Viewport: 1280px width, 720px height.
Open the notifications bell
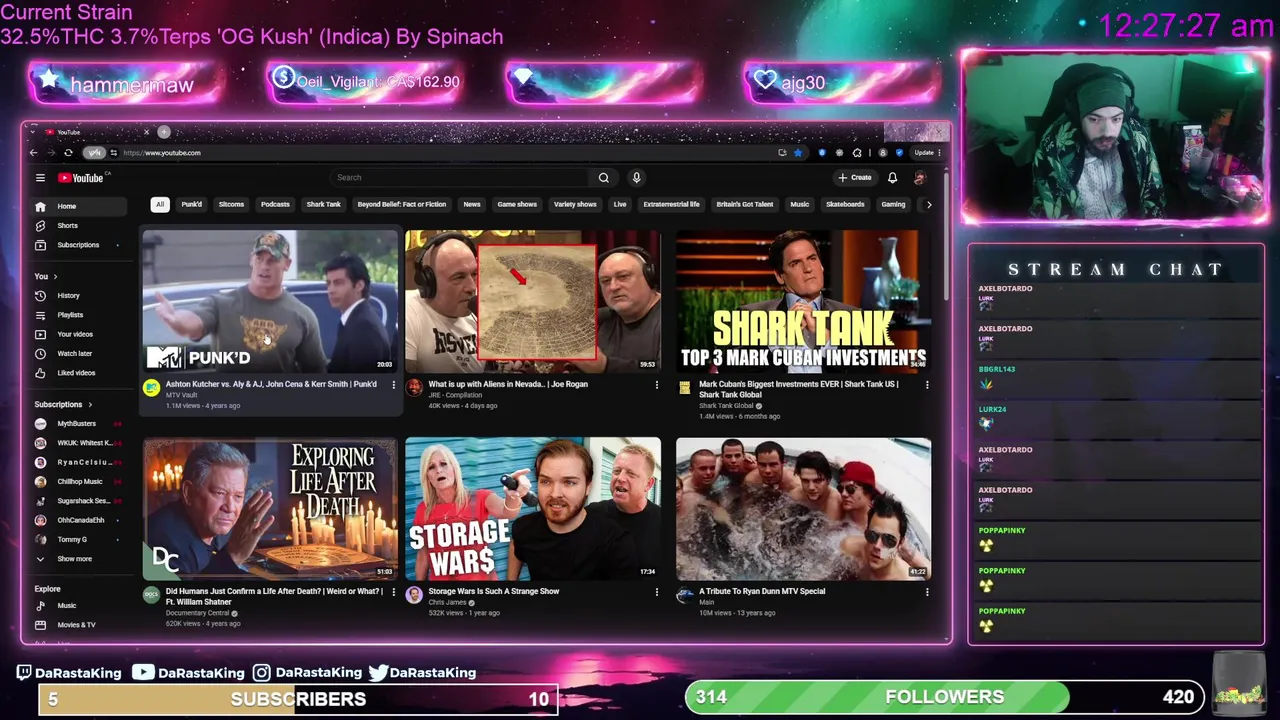[892, 178]
